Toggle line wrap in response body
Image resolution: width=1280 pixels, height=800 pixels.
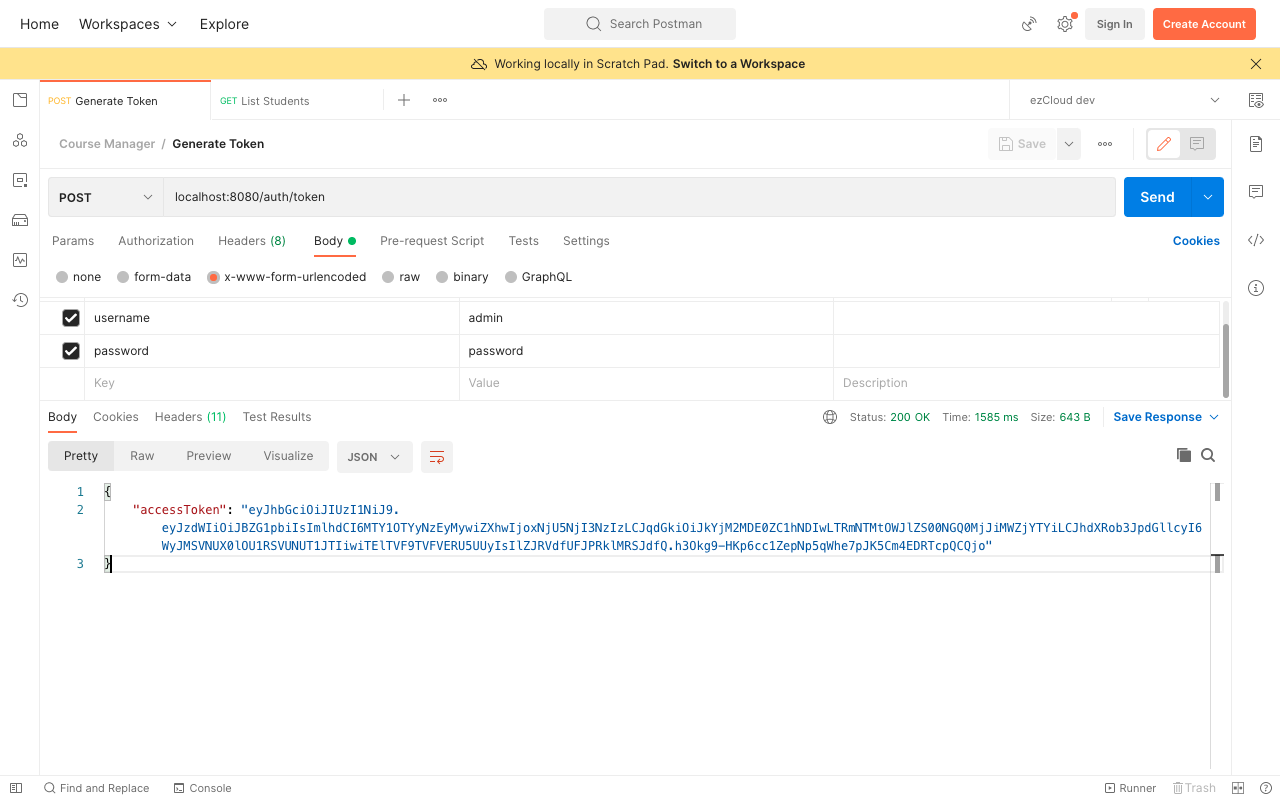pyautogui.click(x=437, y=457)
